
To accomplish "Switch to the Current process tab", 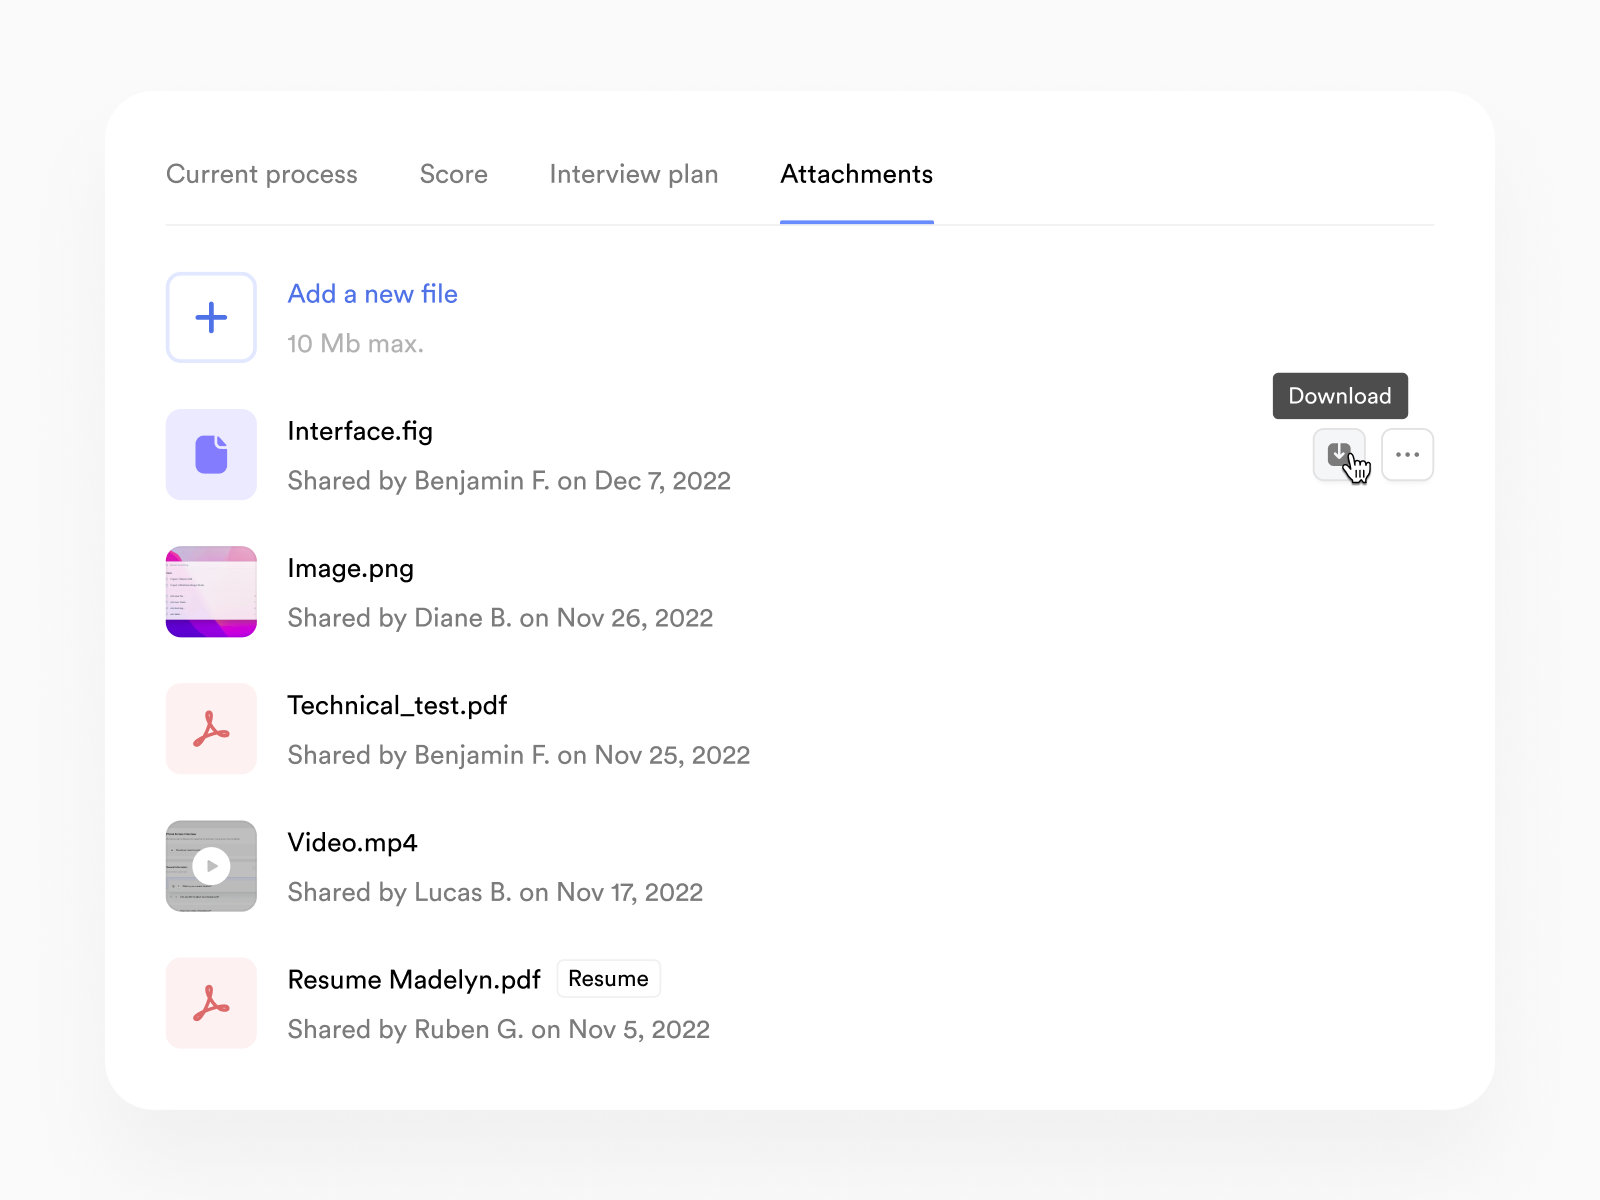I will coord(262,174).
